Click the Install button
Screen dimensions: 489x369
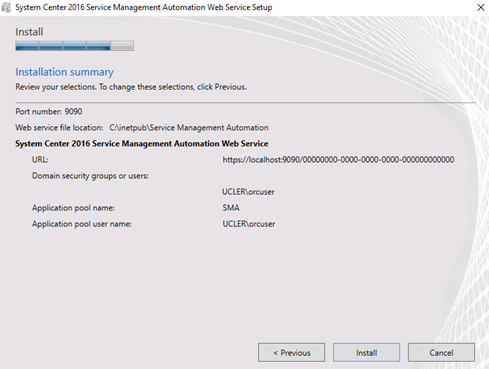click(366, 352)
